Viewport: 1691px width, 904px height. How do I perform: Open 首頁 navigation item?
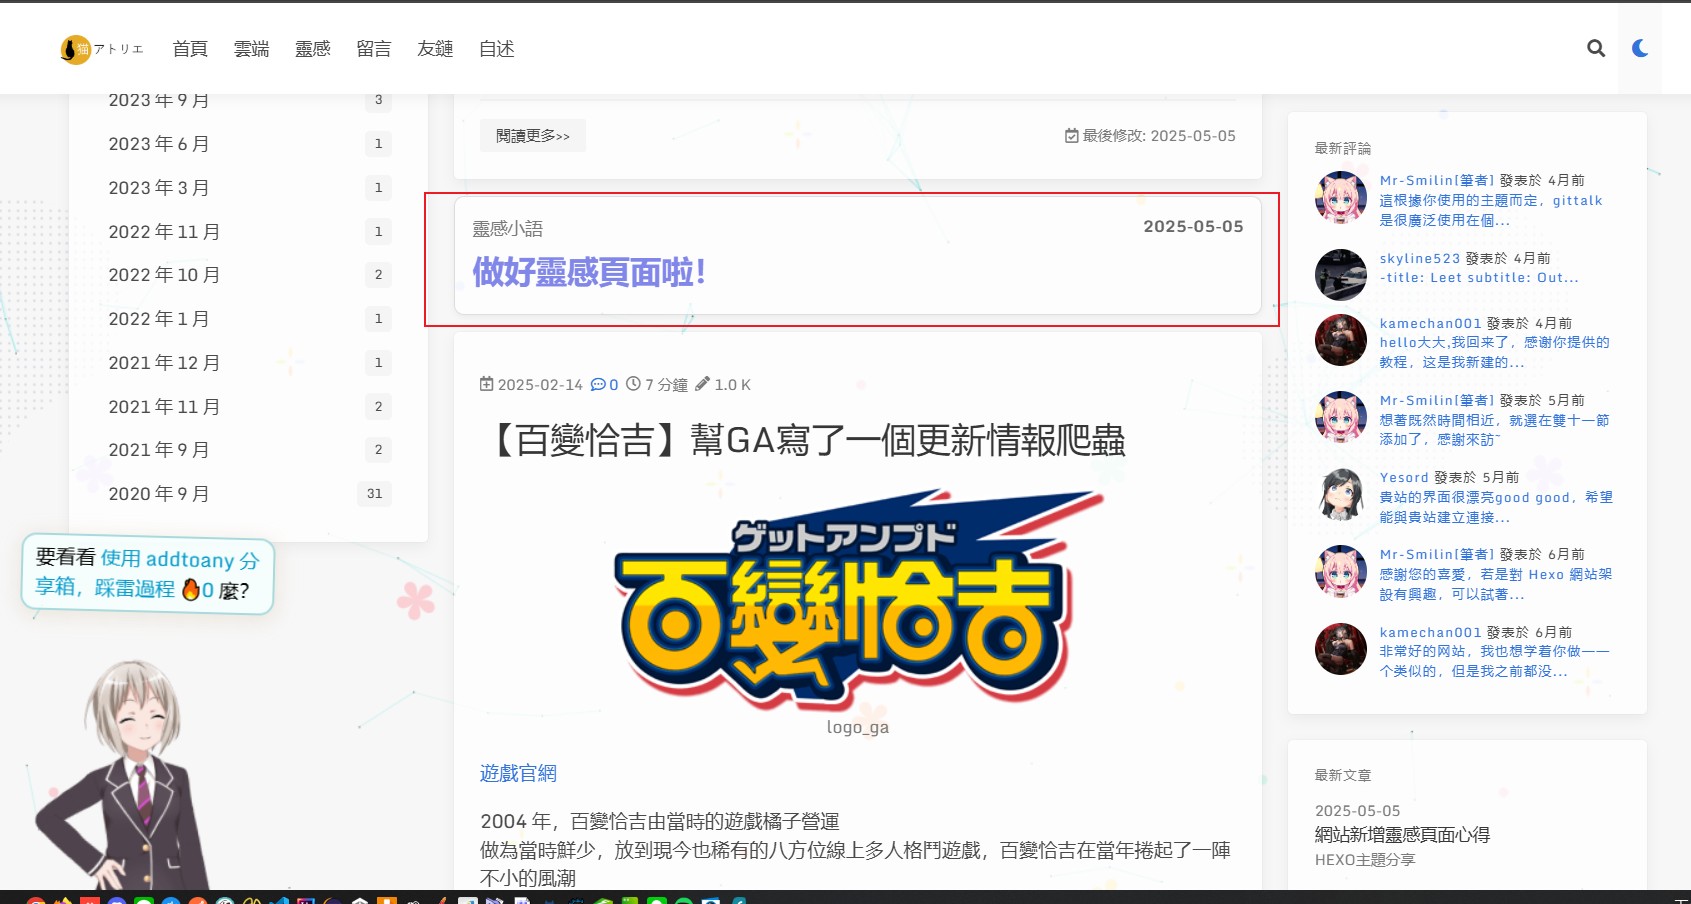coord(190,48)
